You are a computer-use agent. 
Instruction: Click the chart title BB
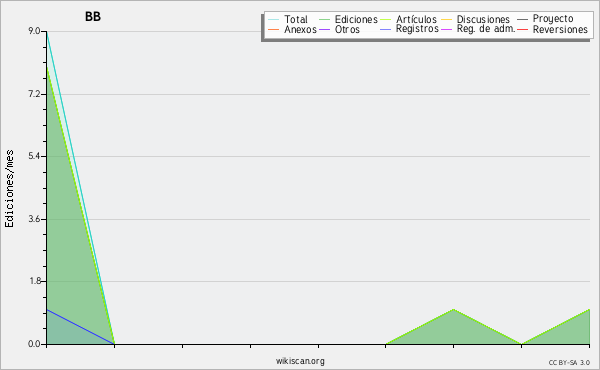click(x=93, y=16)
